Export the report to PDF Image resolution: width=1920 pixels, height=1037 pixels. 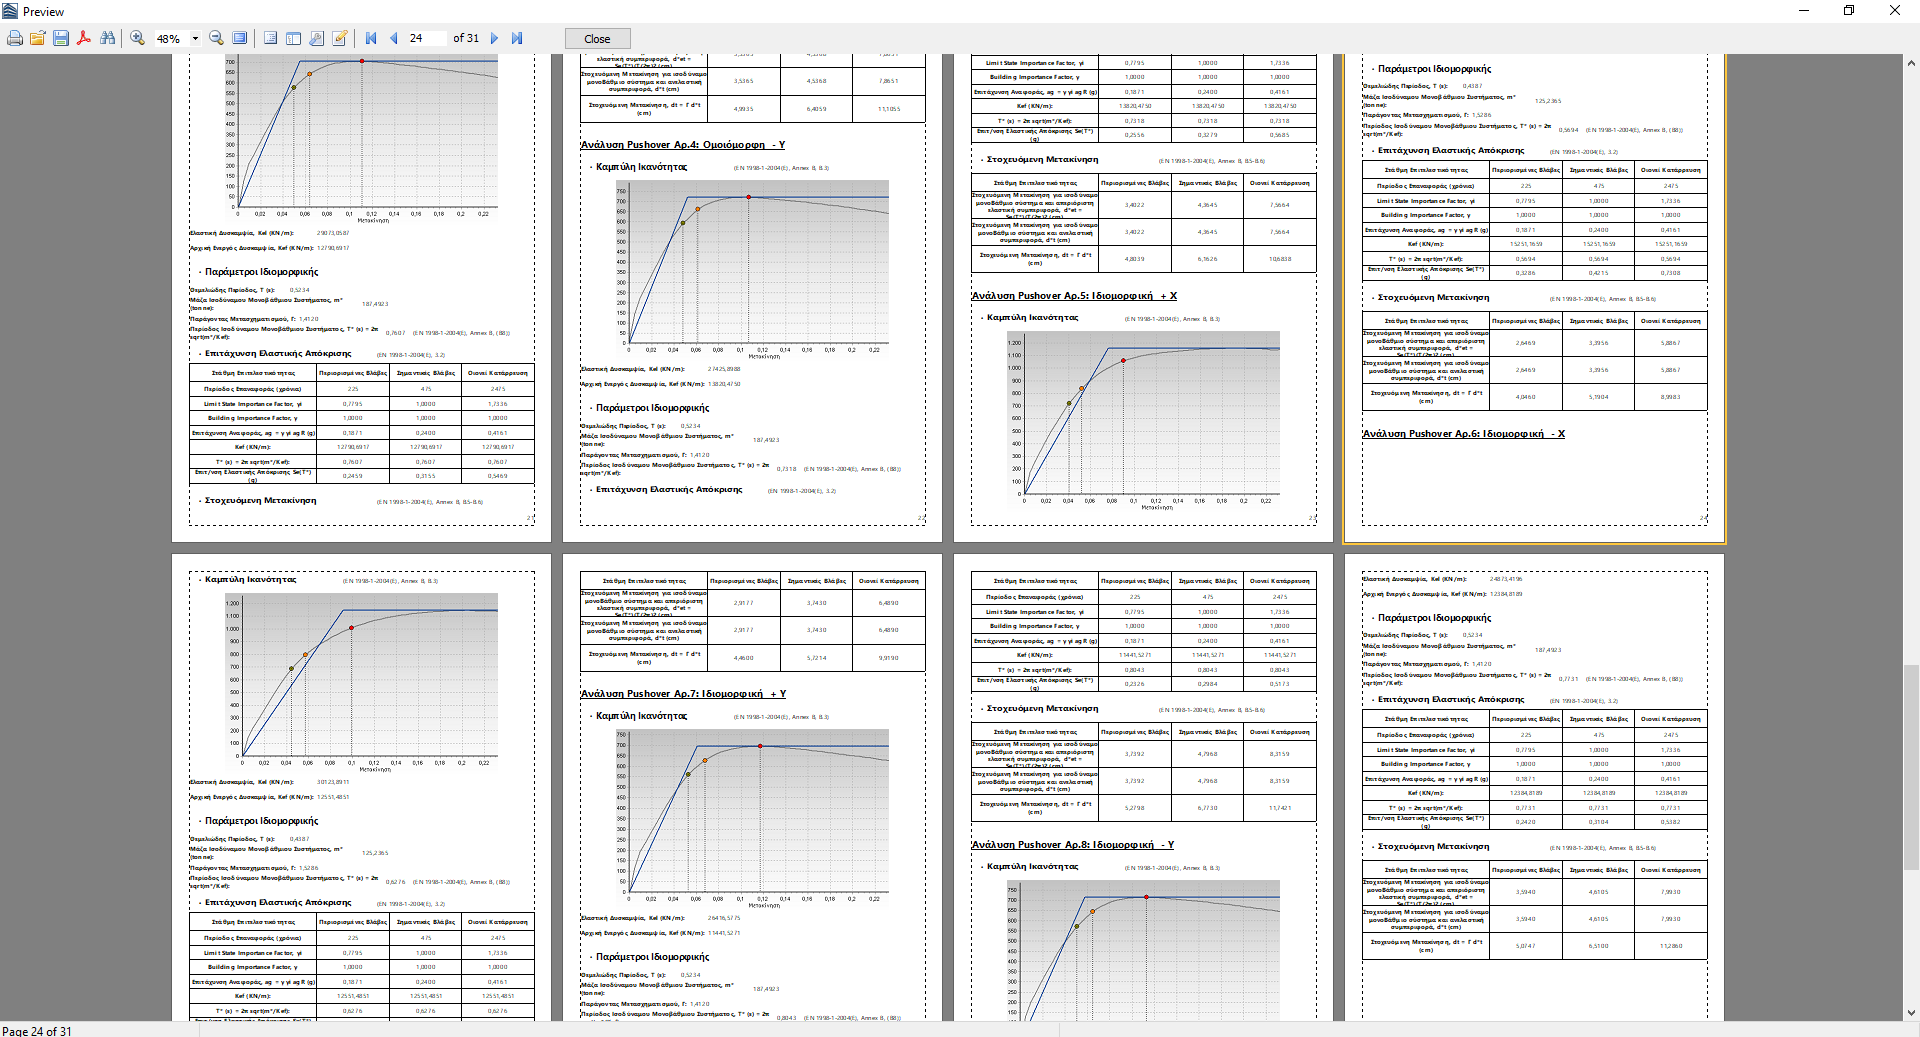[84, 38]
